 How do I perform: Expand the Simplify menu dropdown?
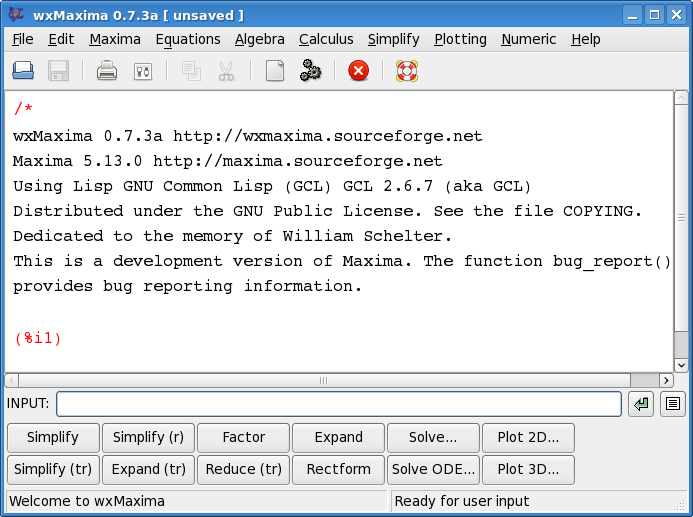coord(394,39)
